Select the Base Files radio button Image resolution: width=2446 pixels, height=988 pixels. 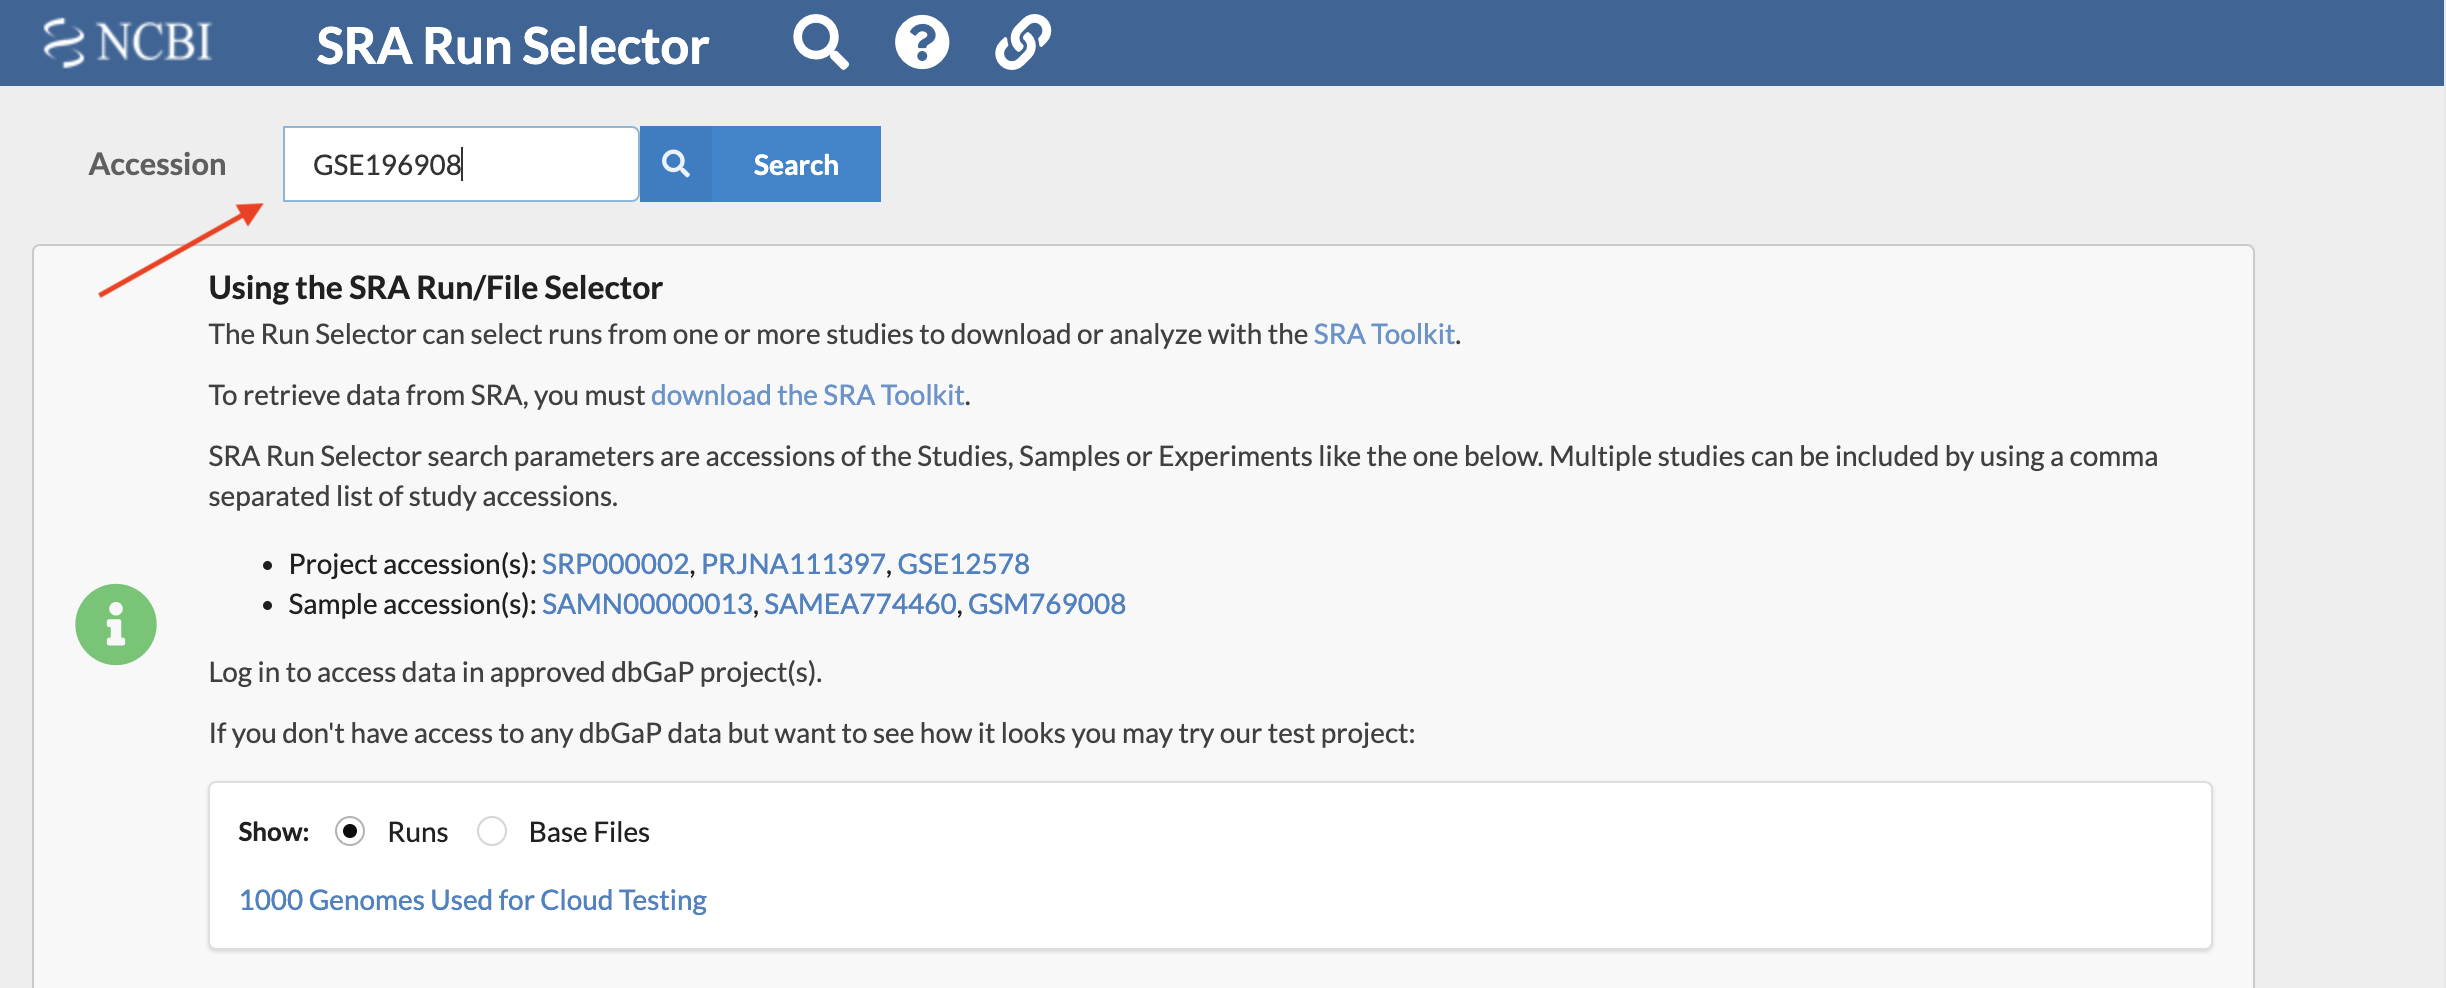[492, 831]
